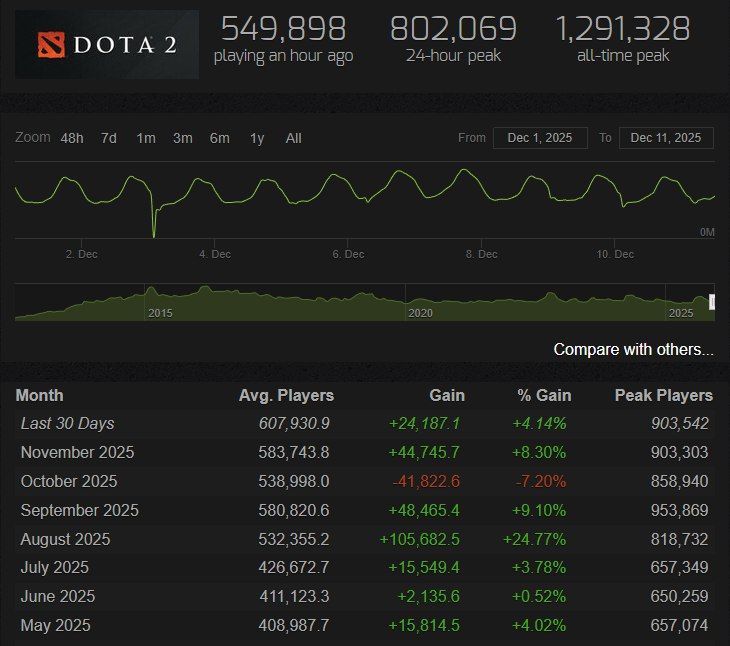Click the From date field Dec 1, 2025

[540, 138]
